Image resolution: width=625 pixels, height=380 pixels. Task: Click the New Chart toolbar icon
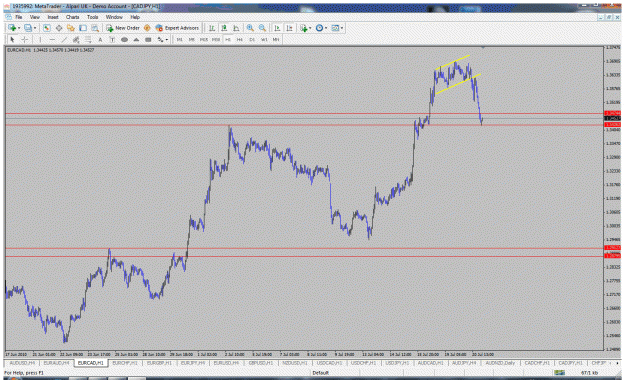[x=12, y=28]
